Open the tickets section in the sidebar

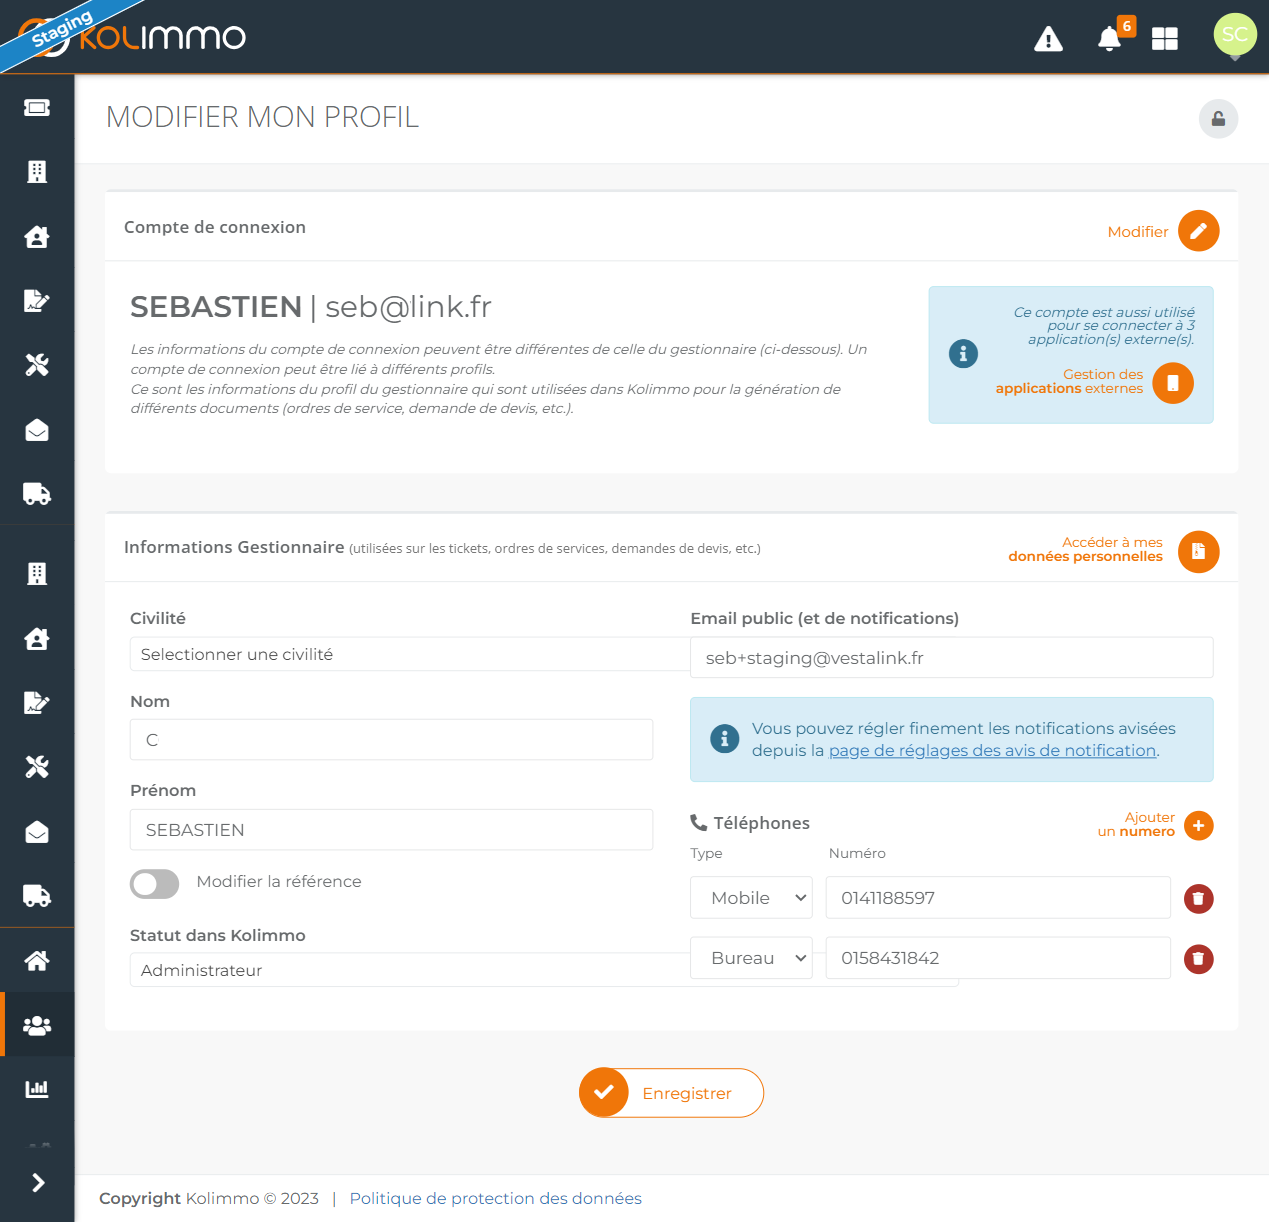pos(37,108)
